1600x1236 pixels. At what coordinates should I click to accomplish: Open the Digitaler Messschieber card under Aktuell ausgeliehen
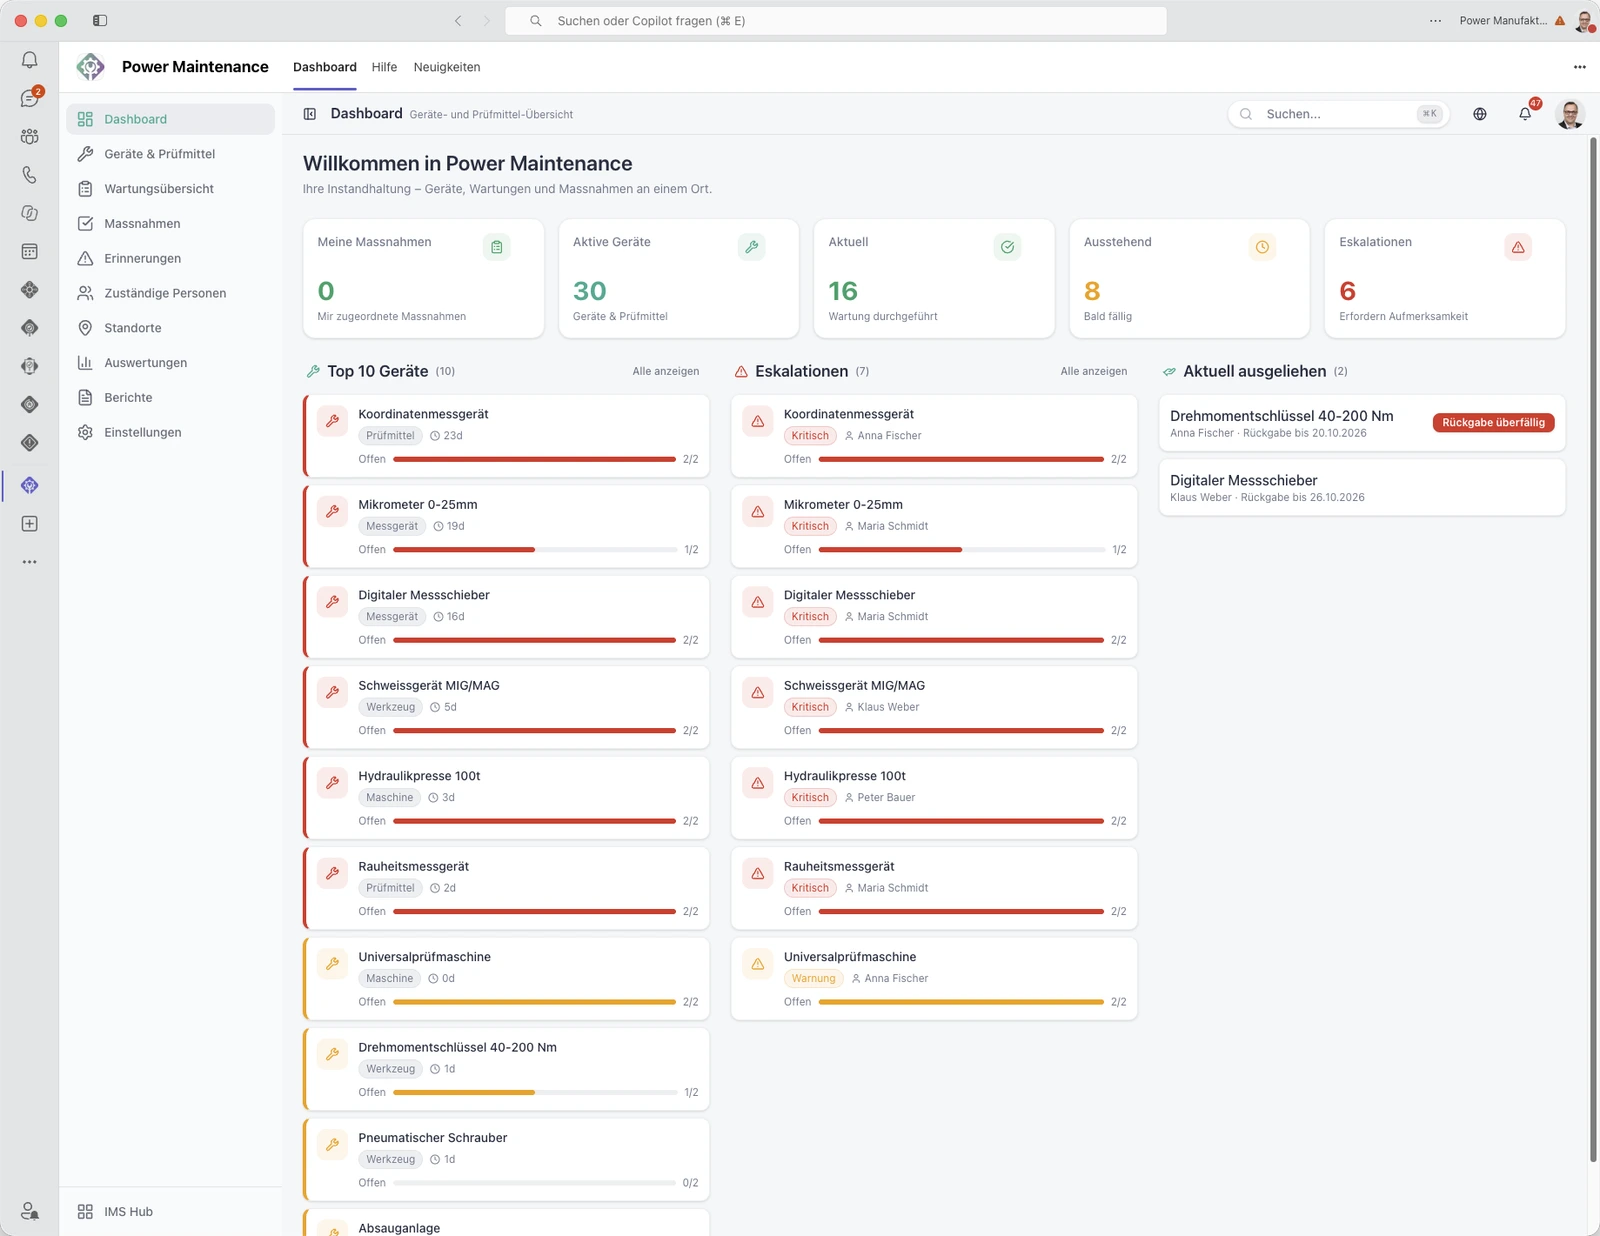click(x=1362, y=488)
